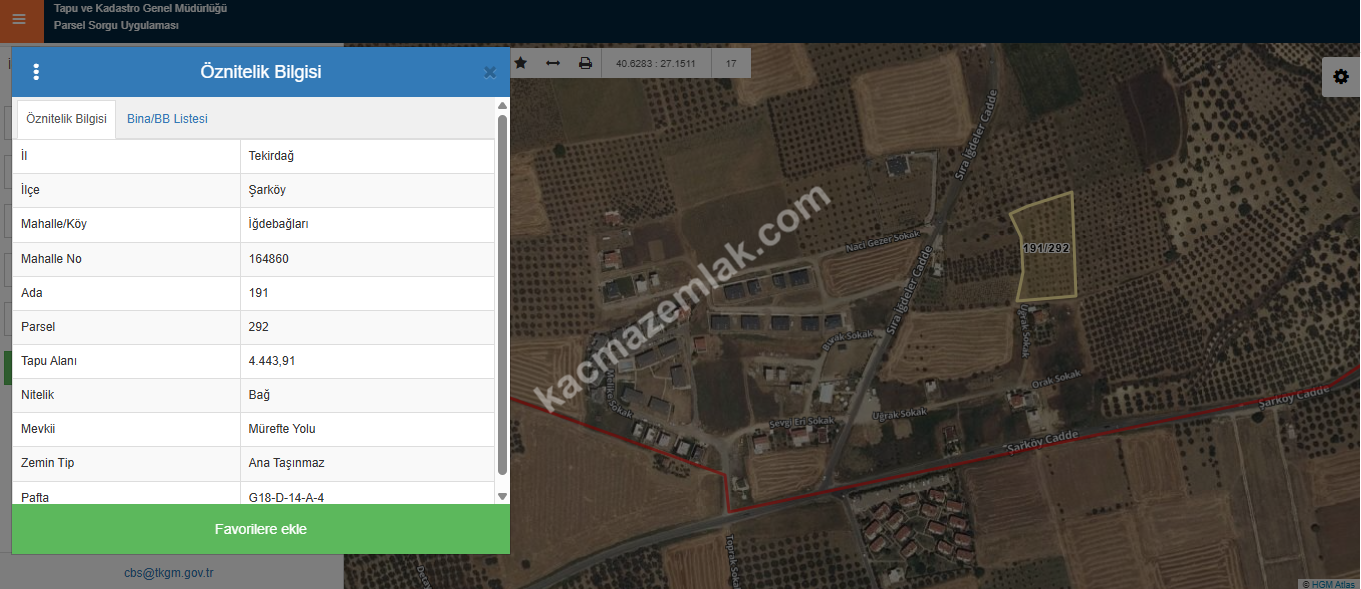Click the HGM Atlas attribution link
The width and height of the screenshot is (1361, 589).
coord(1331,584)
